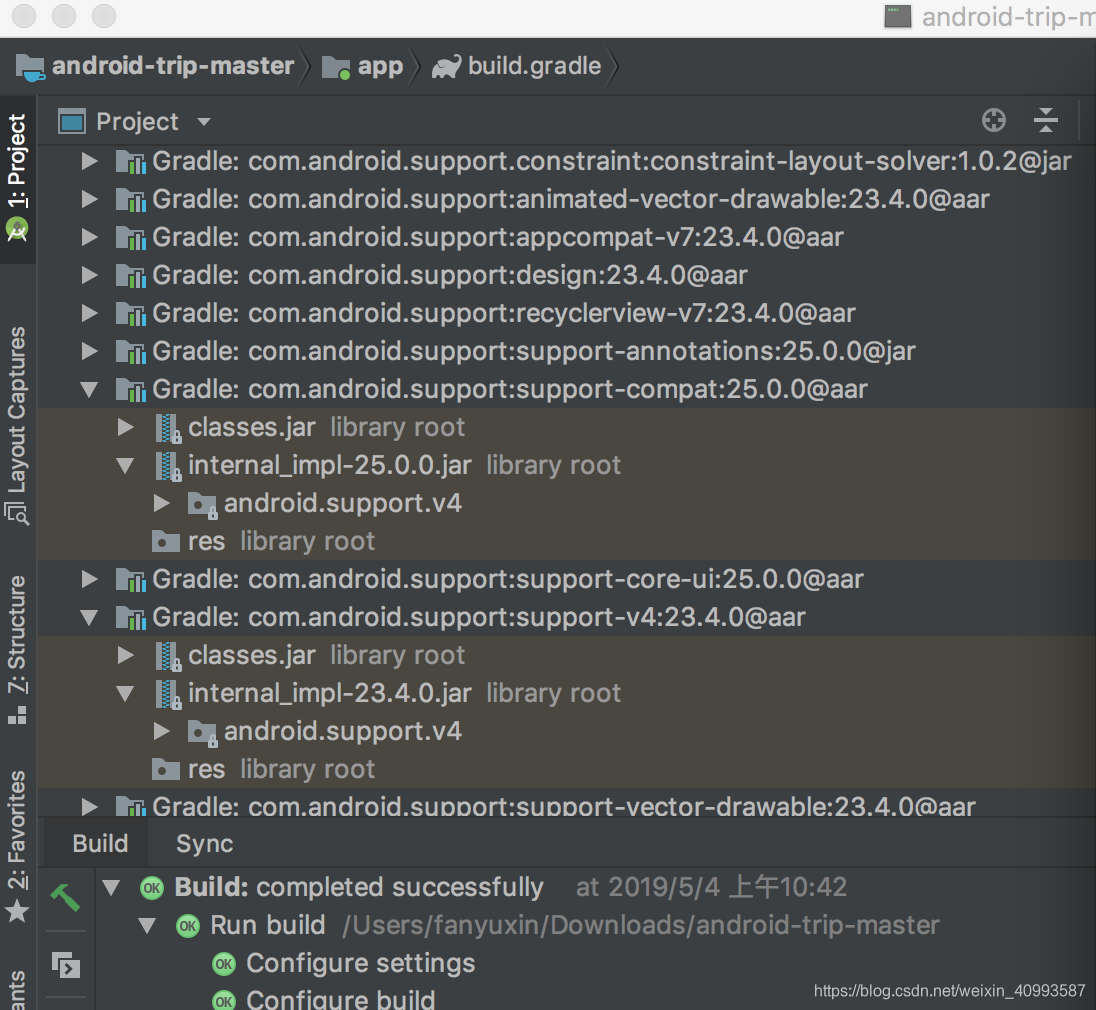Screen dimensions: 1096x1010
Task: Collapse the Build: completed successfully node
Action: 111,888
